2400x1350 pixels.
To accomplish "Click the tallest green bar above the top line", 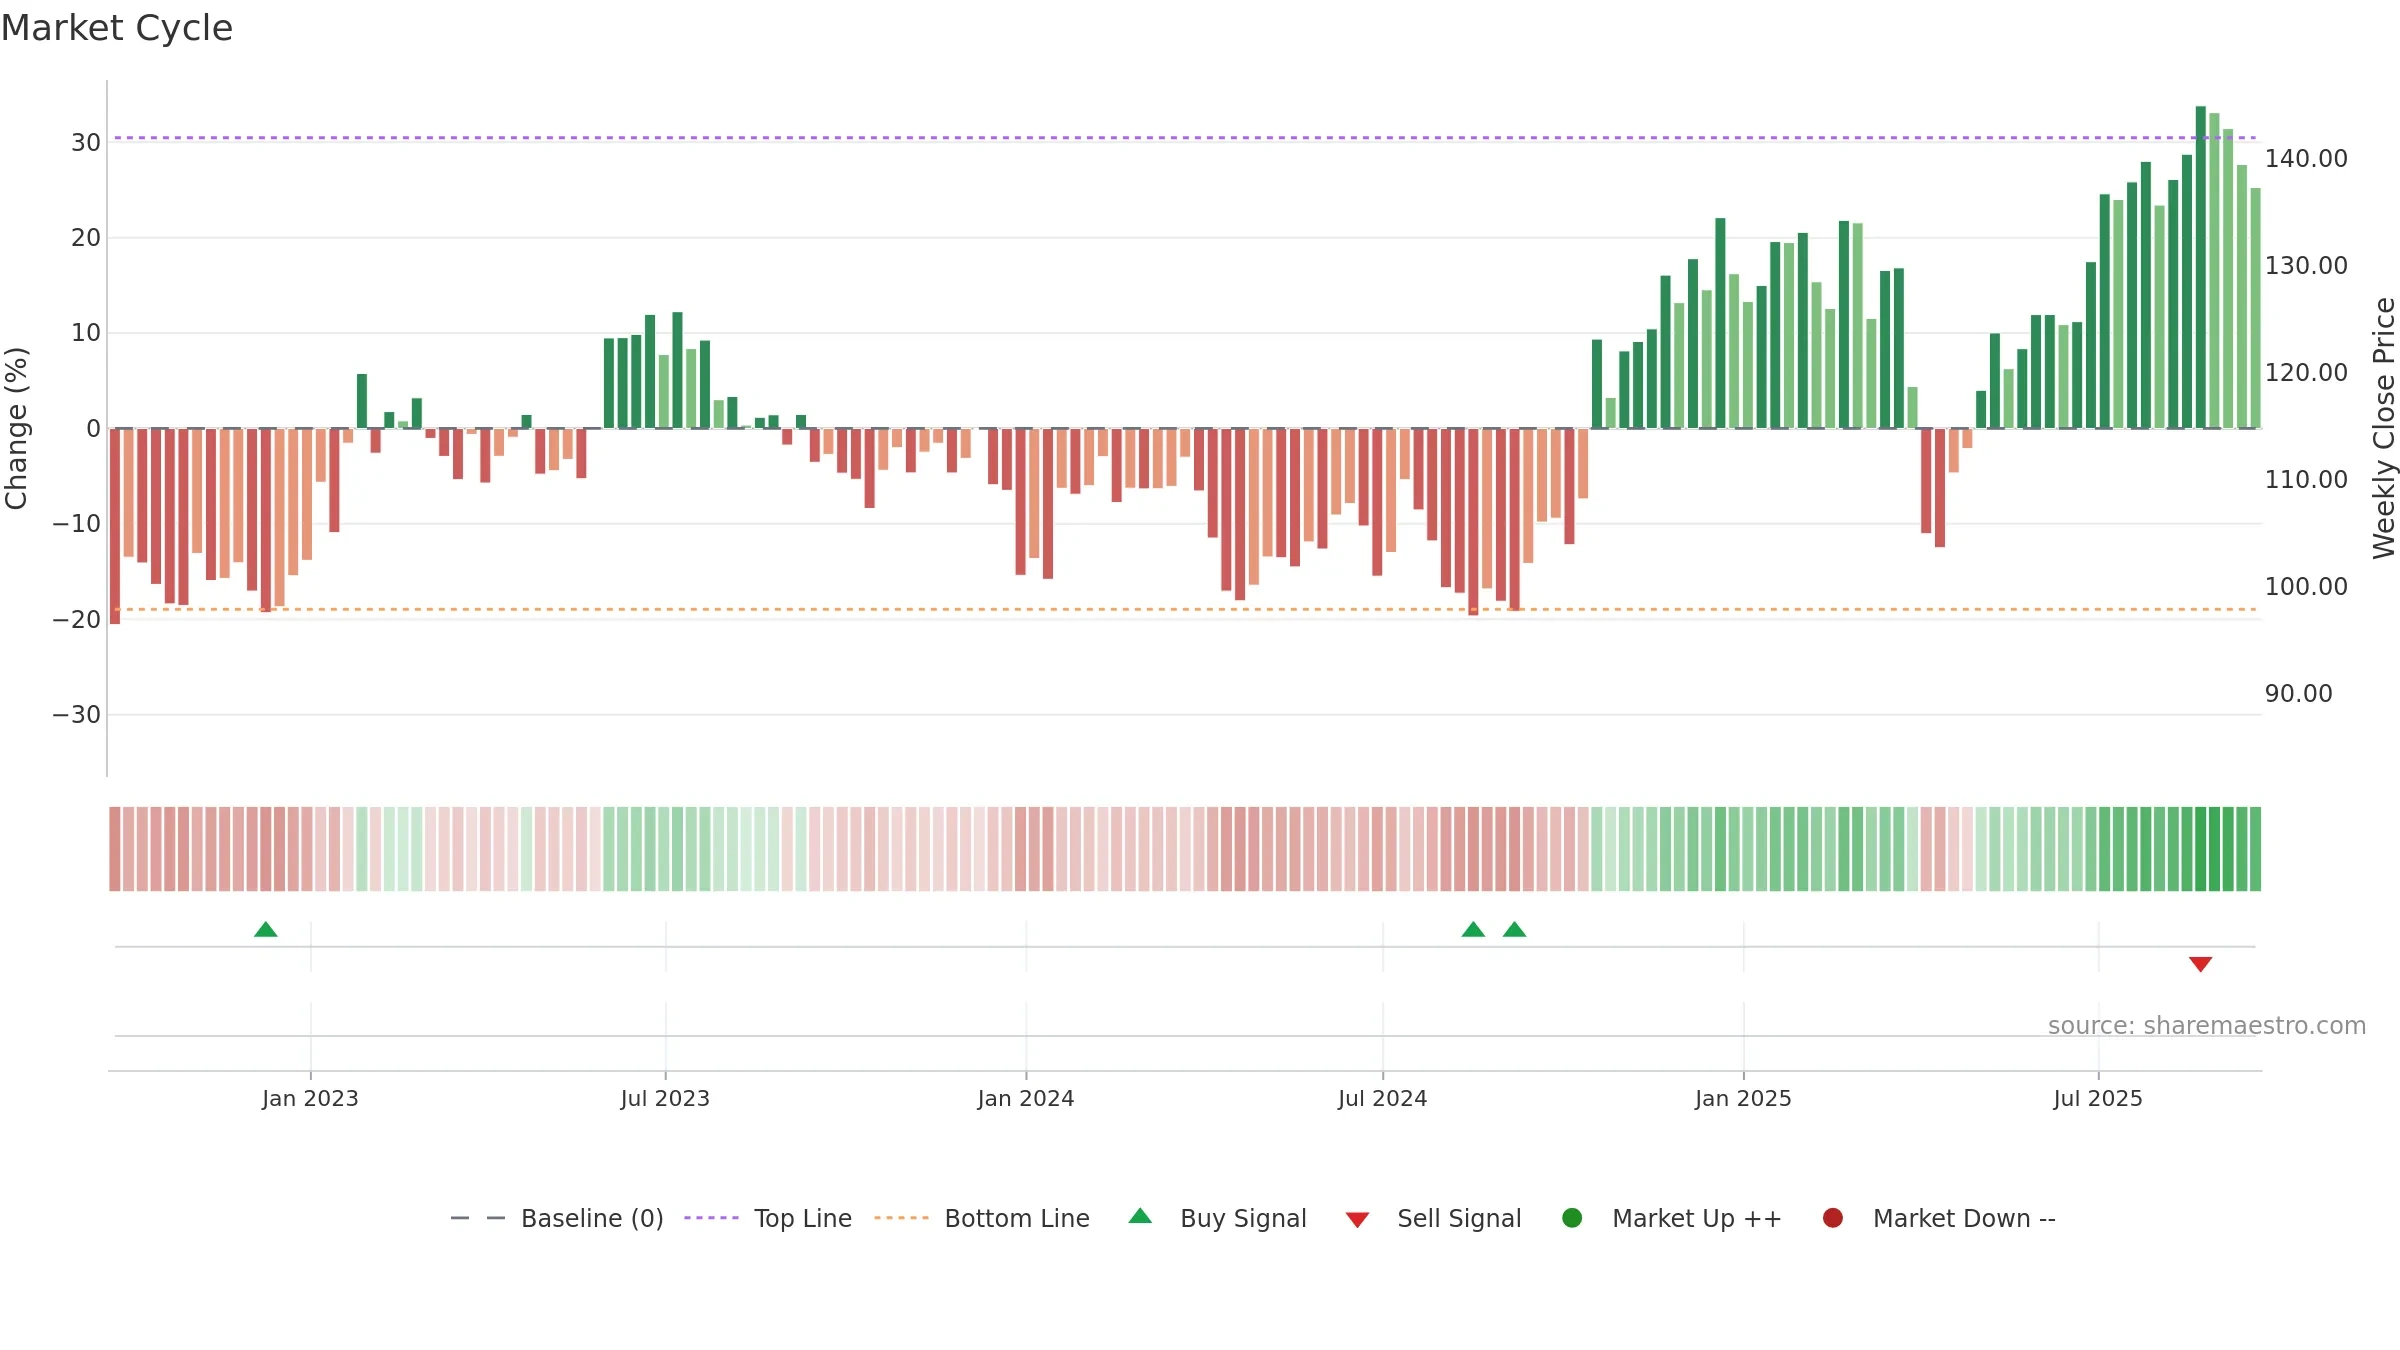I will click(2200, 267).
